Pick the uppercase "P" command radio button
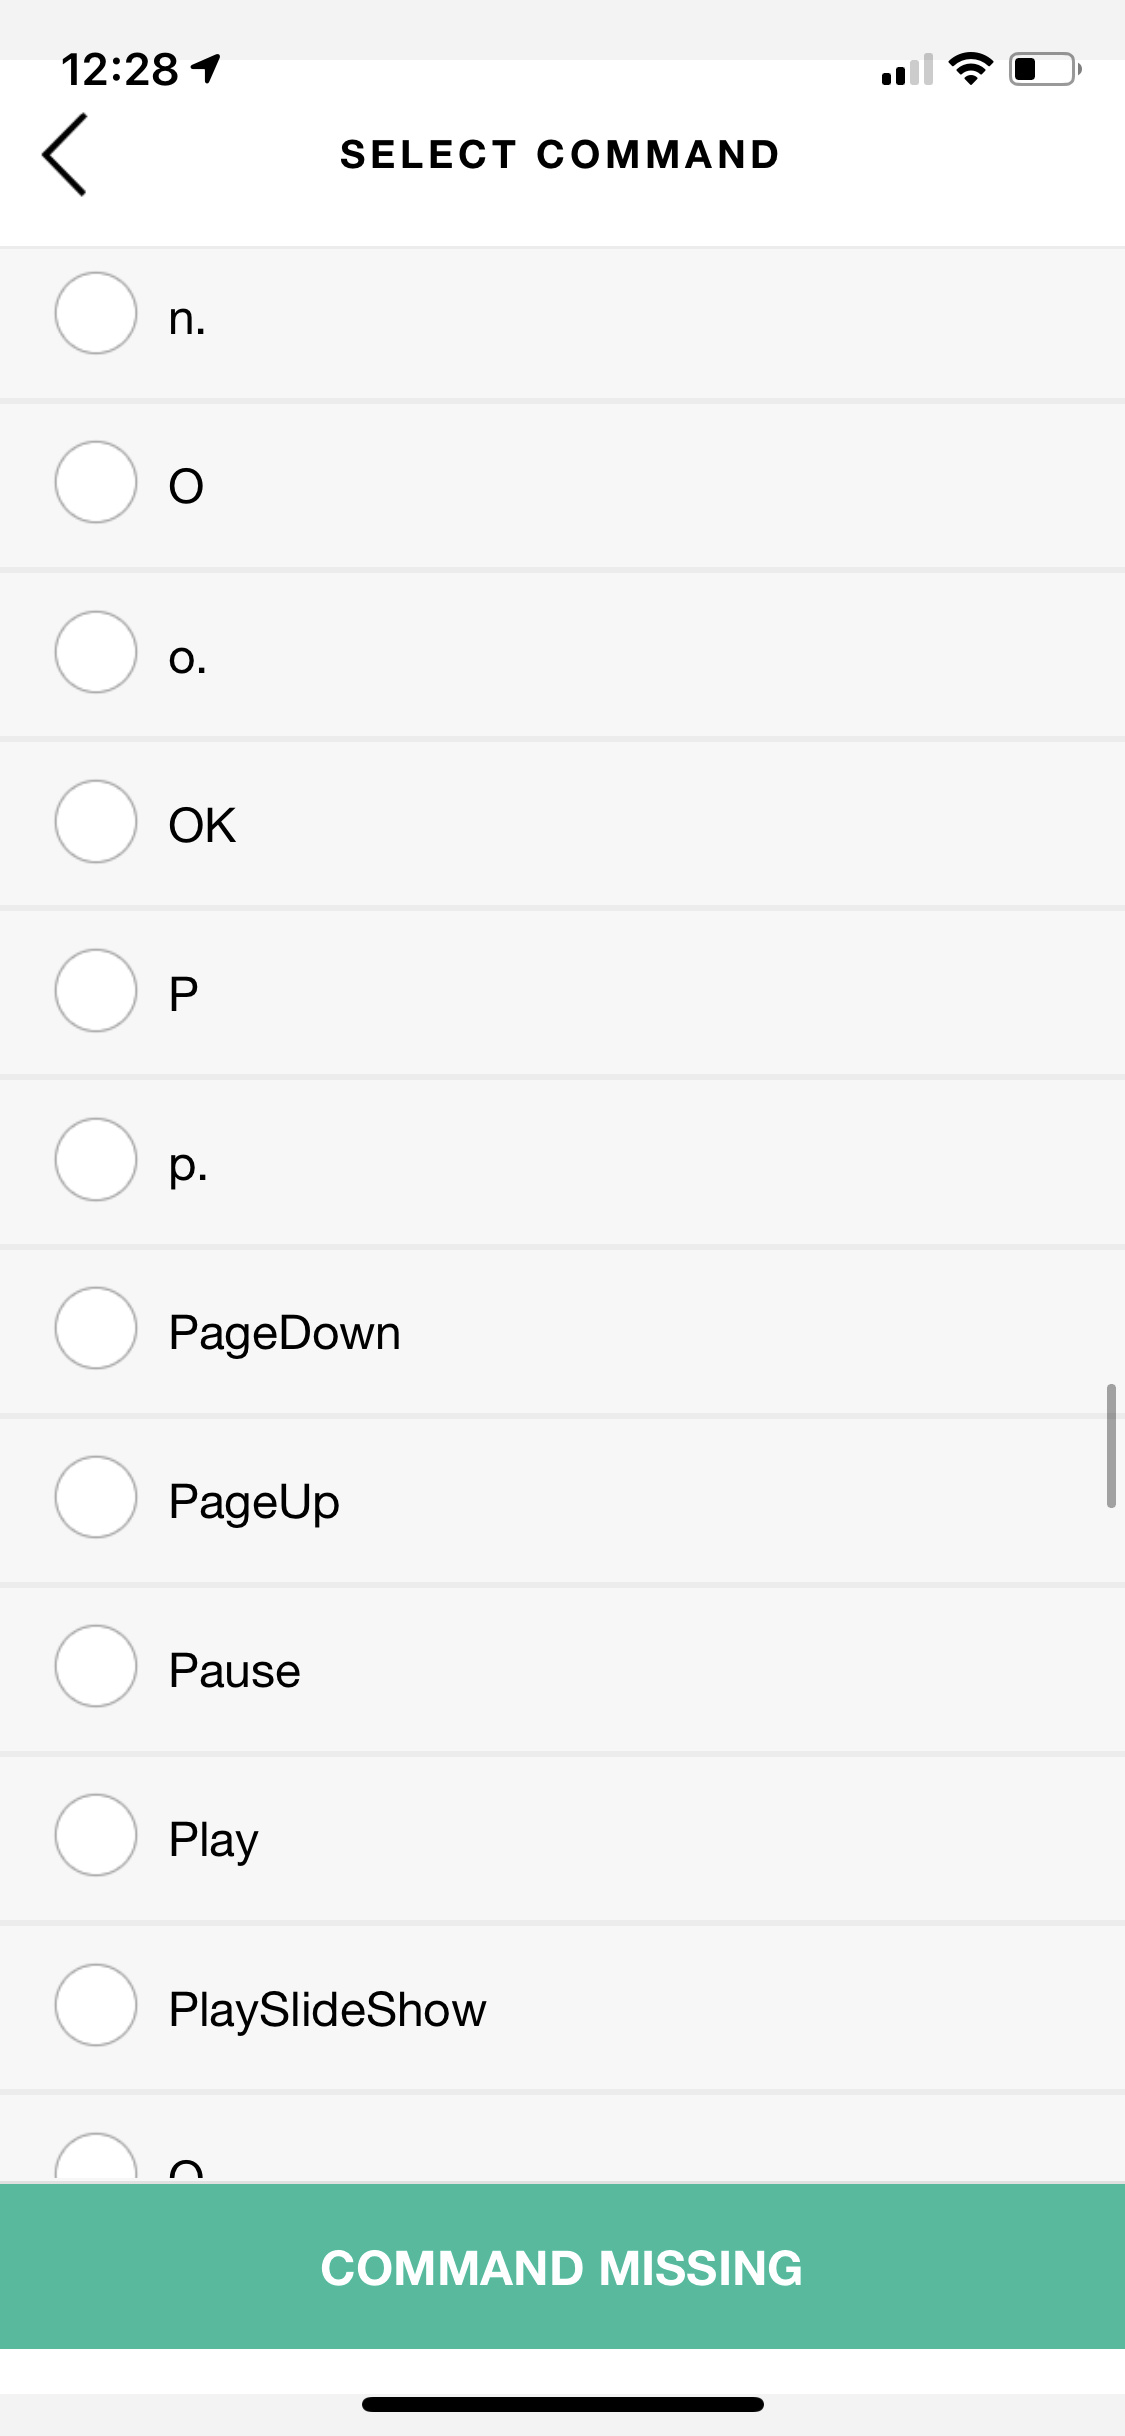The height and width of the screenshot is (2436, 1125). 96,990
